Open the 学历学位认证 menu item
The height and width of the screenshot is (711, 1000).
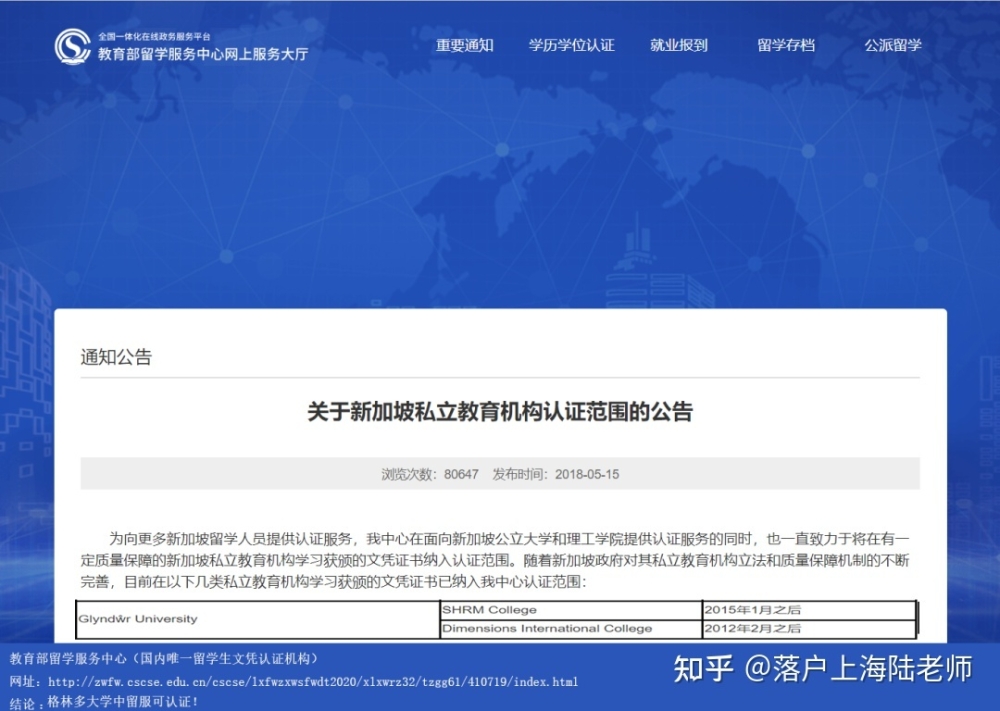(571, 45)
